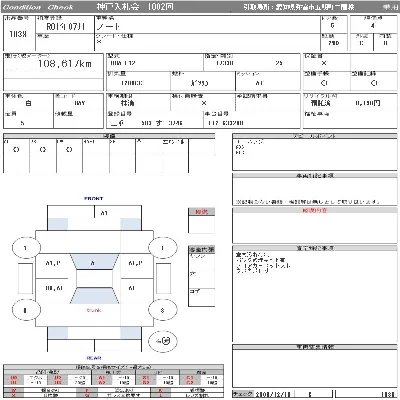Click the right rear door A1 mark

click(132, 288)
